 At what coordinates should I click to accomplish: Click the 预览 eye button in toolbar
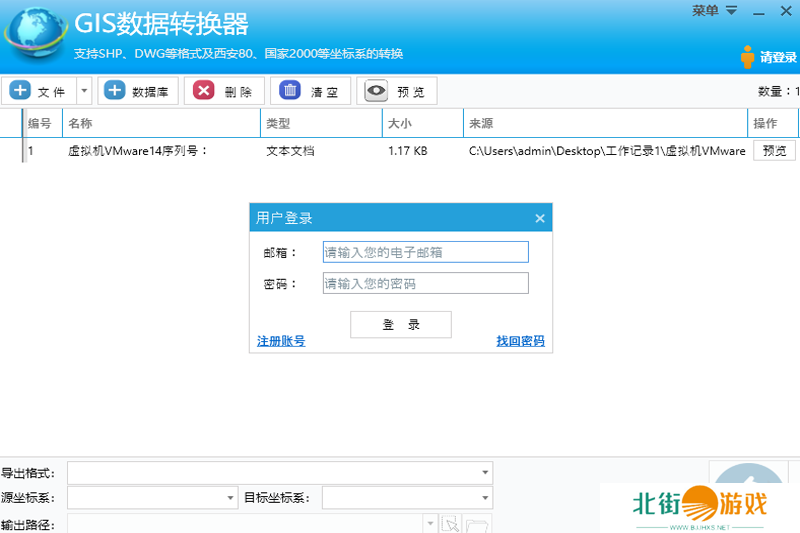pyautogui.click(x=397, y=92)
